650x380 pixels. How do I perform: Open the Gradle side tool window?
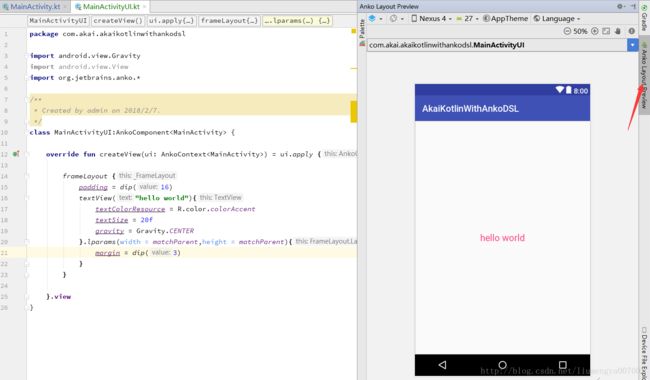[x=644, y=19]
